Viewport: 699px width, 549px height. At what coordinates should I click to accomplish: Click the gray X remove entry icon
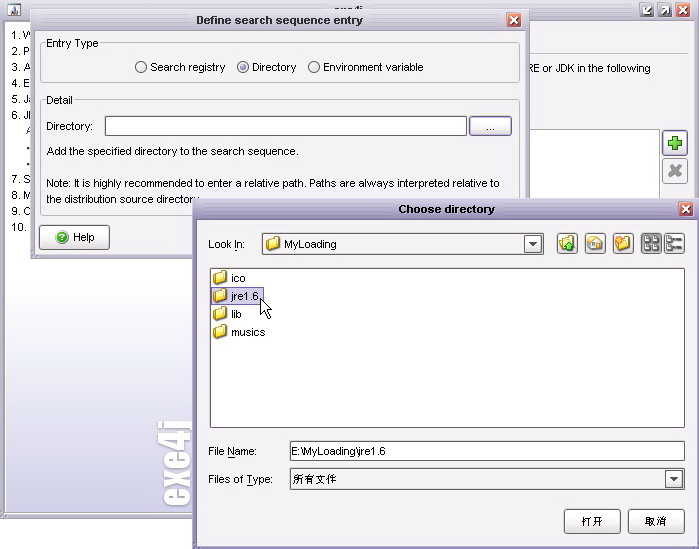pyautogui.click(x=675, y=171)
